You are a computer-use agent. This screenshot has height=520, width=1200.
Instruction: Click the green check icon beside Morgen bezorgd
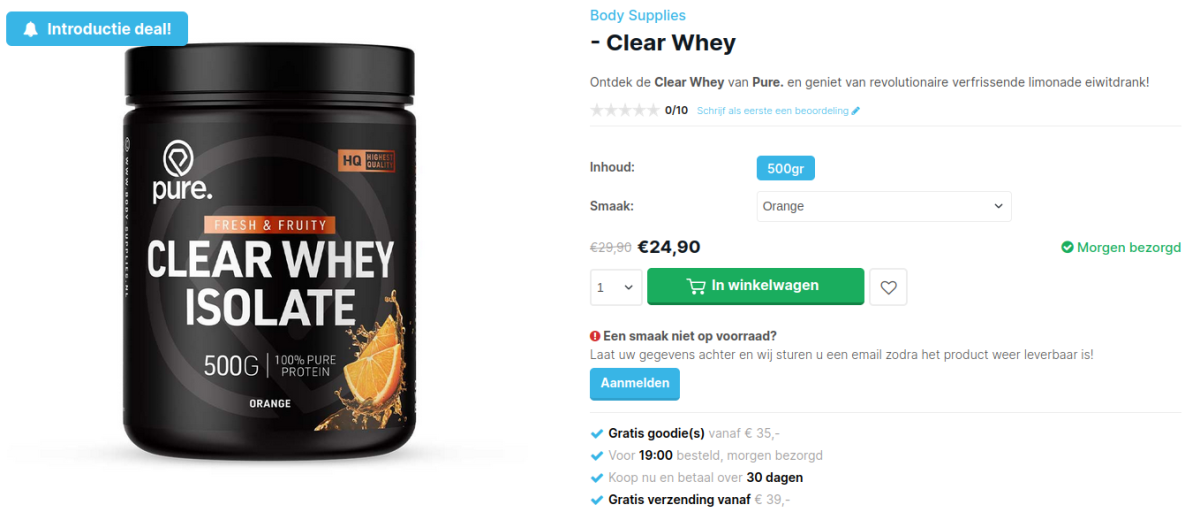[x=1067, y=247]
